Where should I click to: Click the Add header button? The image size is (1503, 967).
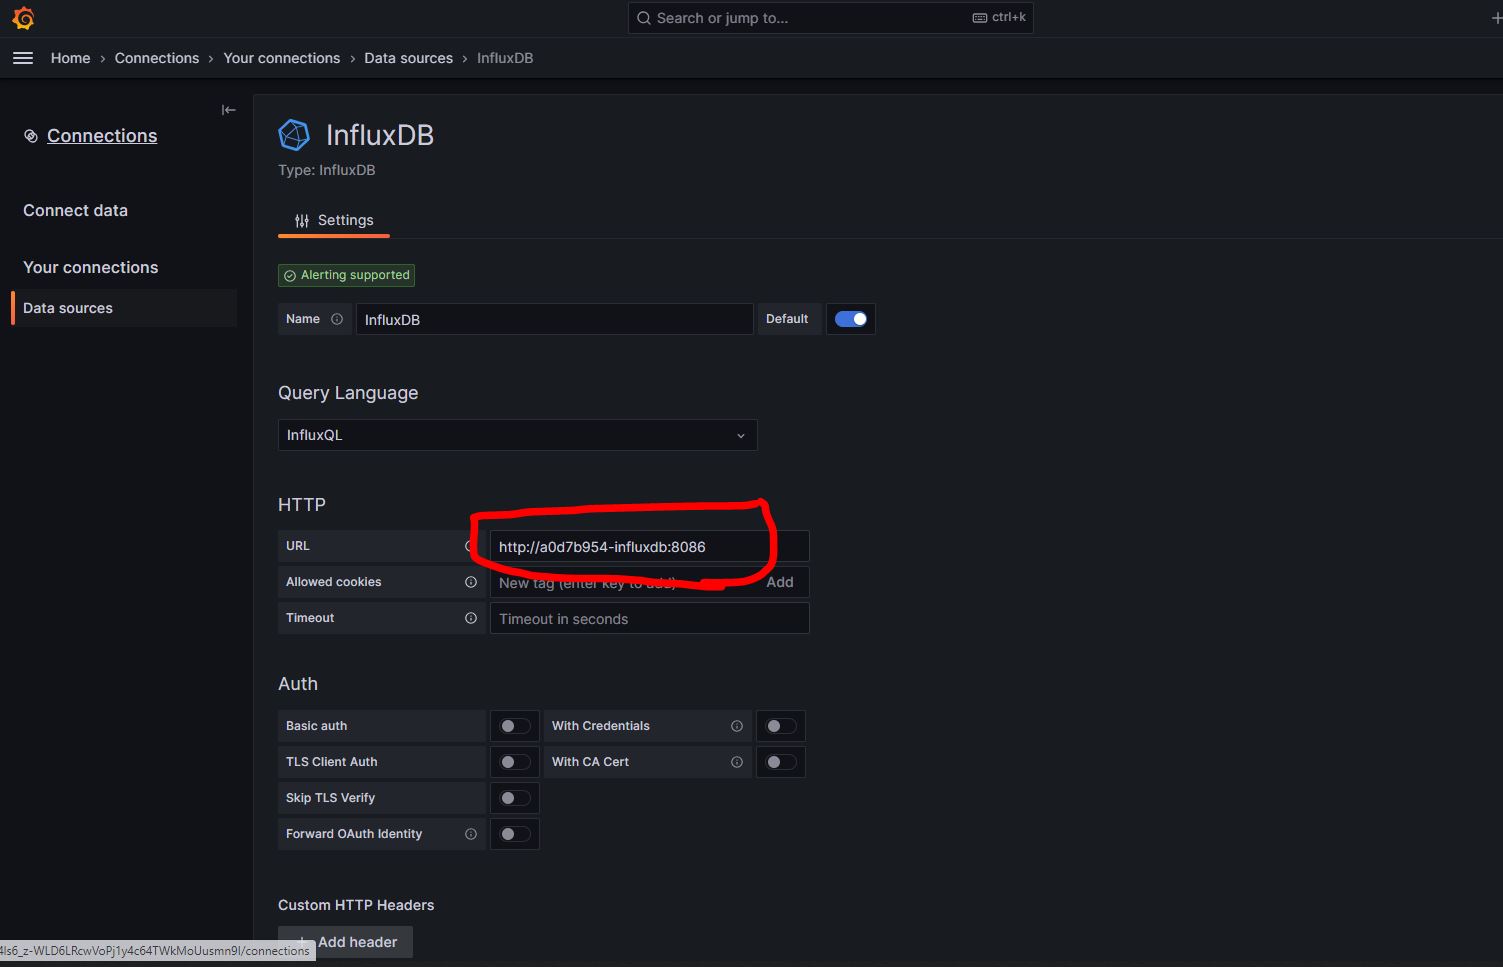pyautogui.click(x=345, y=942)
